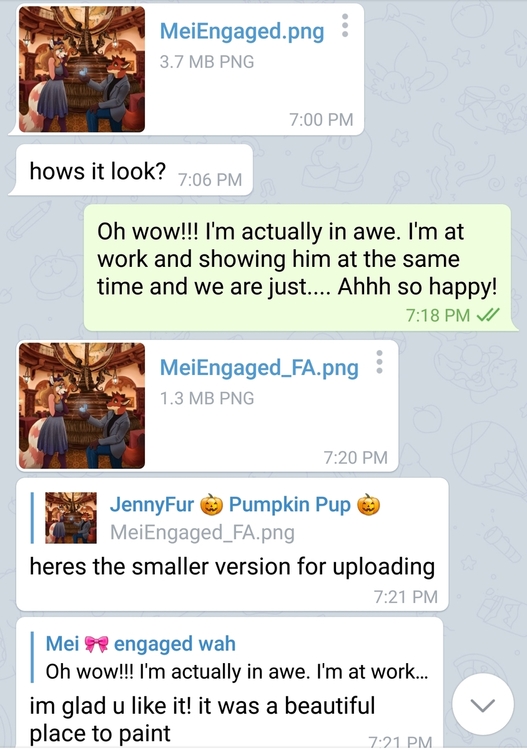527x750 pixels.
Task: Tap the second pumpkin emoji after Pumpkin Pup
Action: (369, 505)
